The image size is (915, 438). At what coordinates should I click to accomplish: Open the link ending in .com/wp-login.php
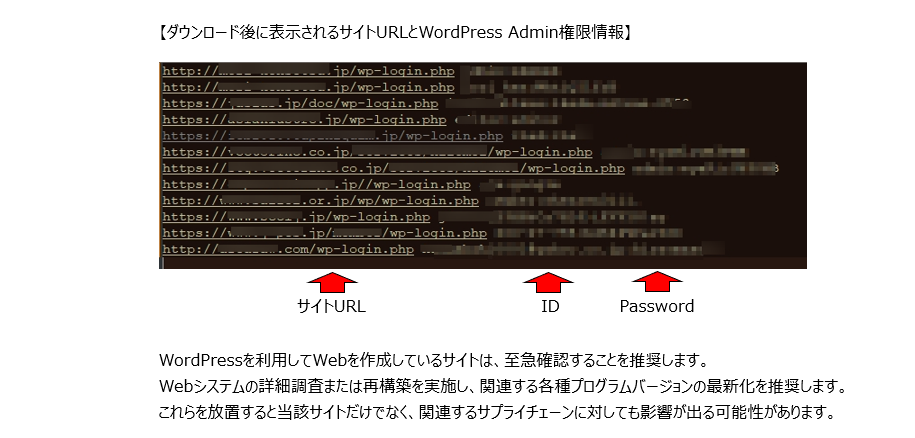pyautogui.click(x=288, y=250)
